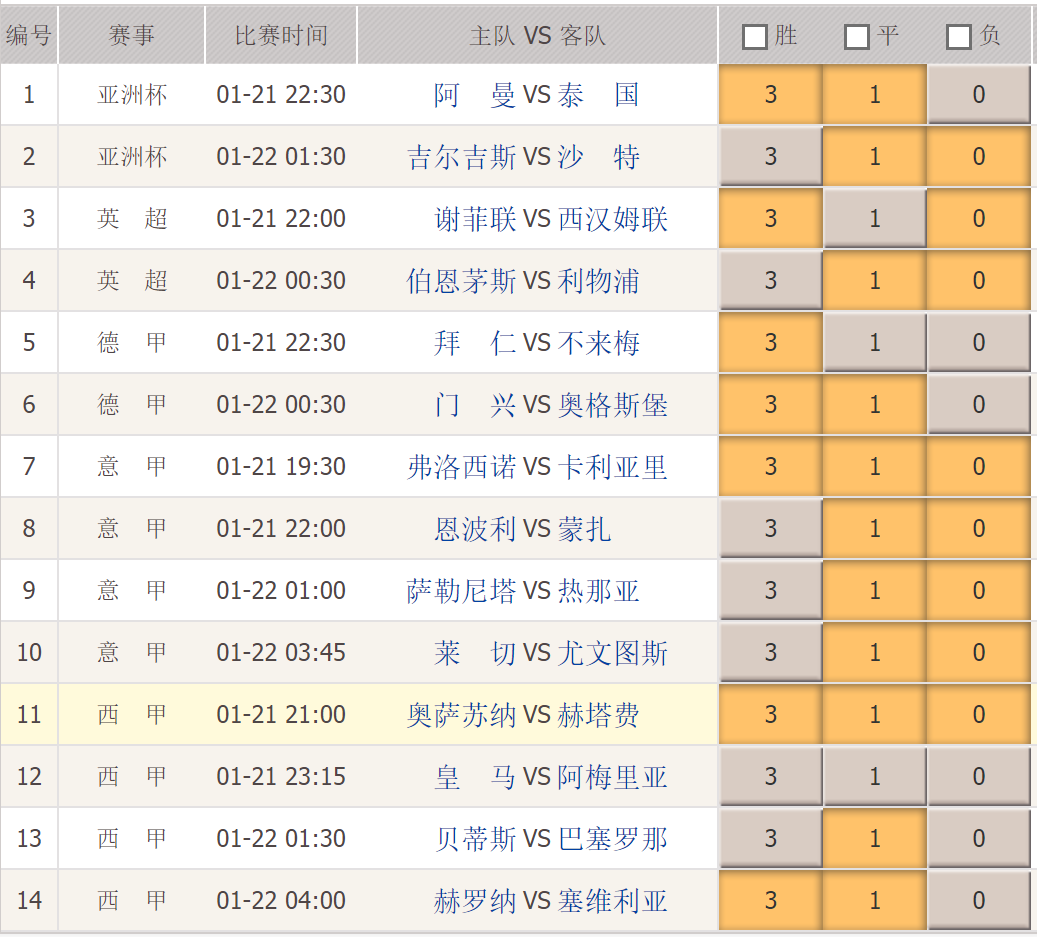Screen dimensions: 1037x937
Task: Open the 贝蒂斯 VS 巴塞罗那 match link
Action: coord(551,838)
